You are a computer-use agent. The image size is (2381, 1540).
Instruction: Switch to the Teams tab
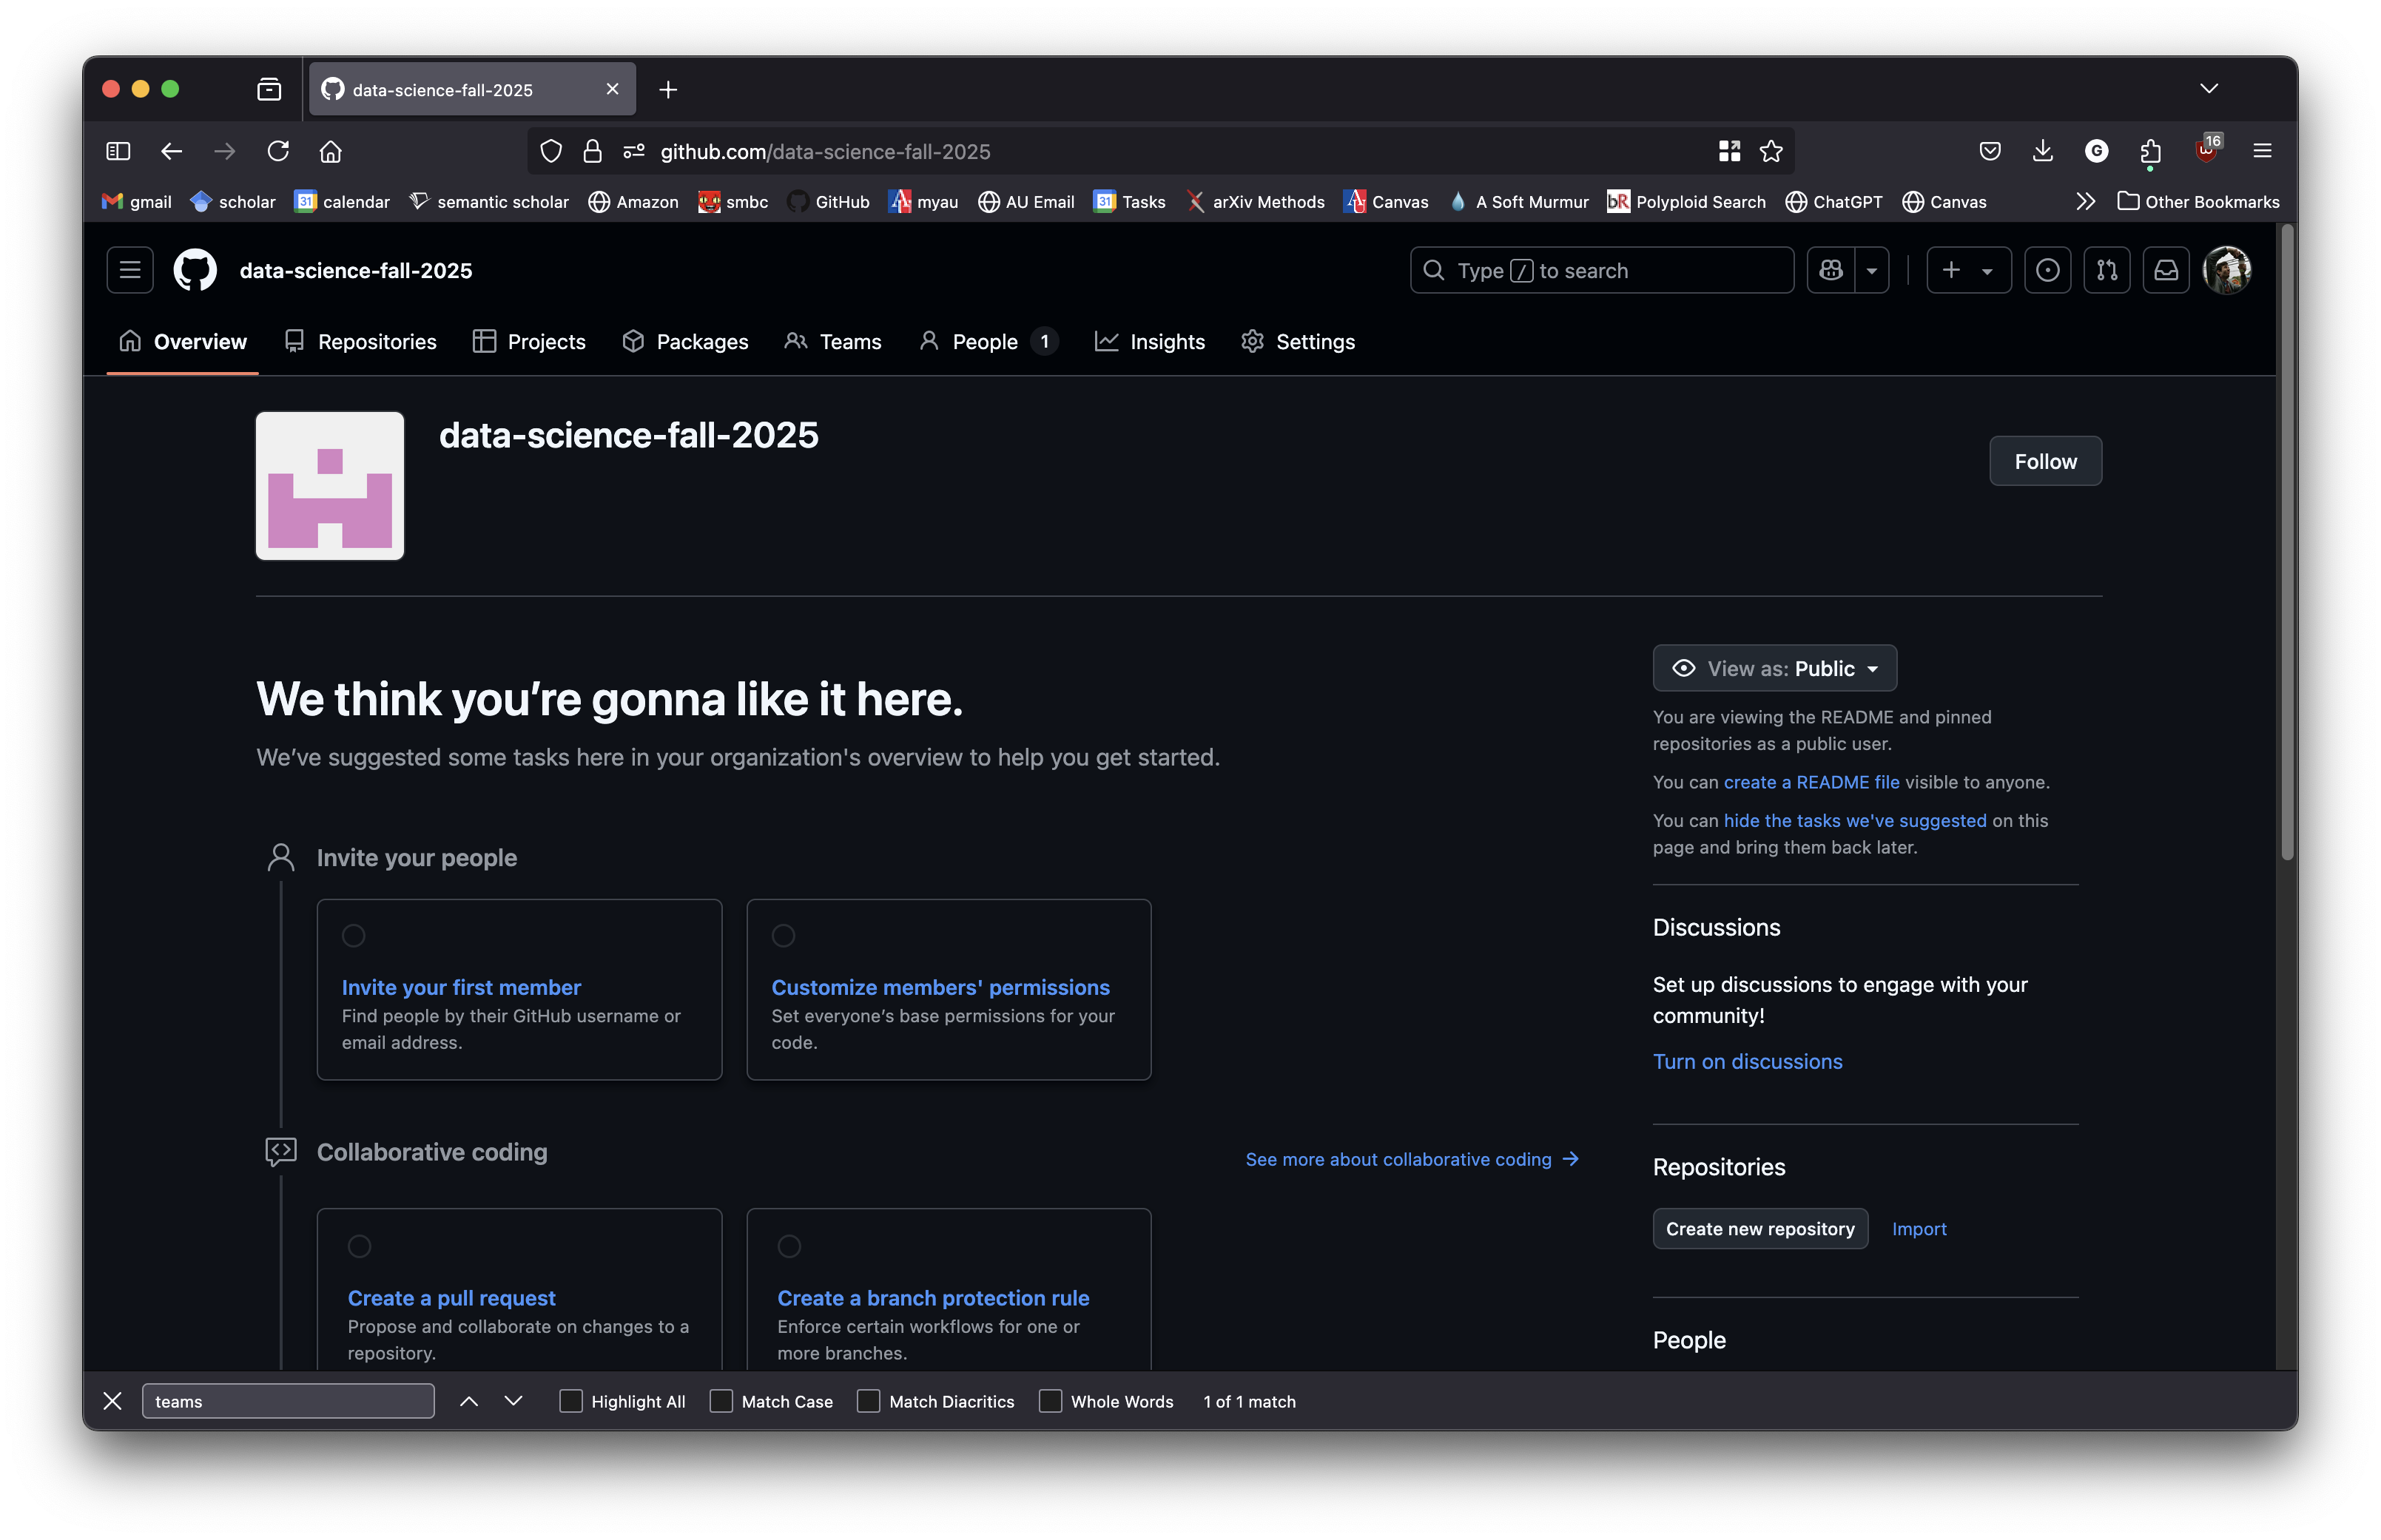(x=833, y=342)
